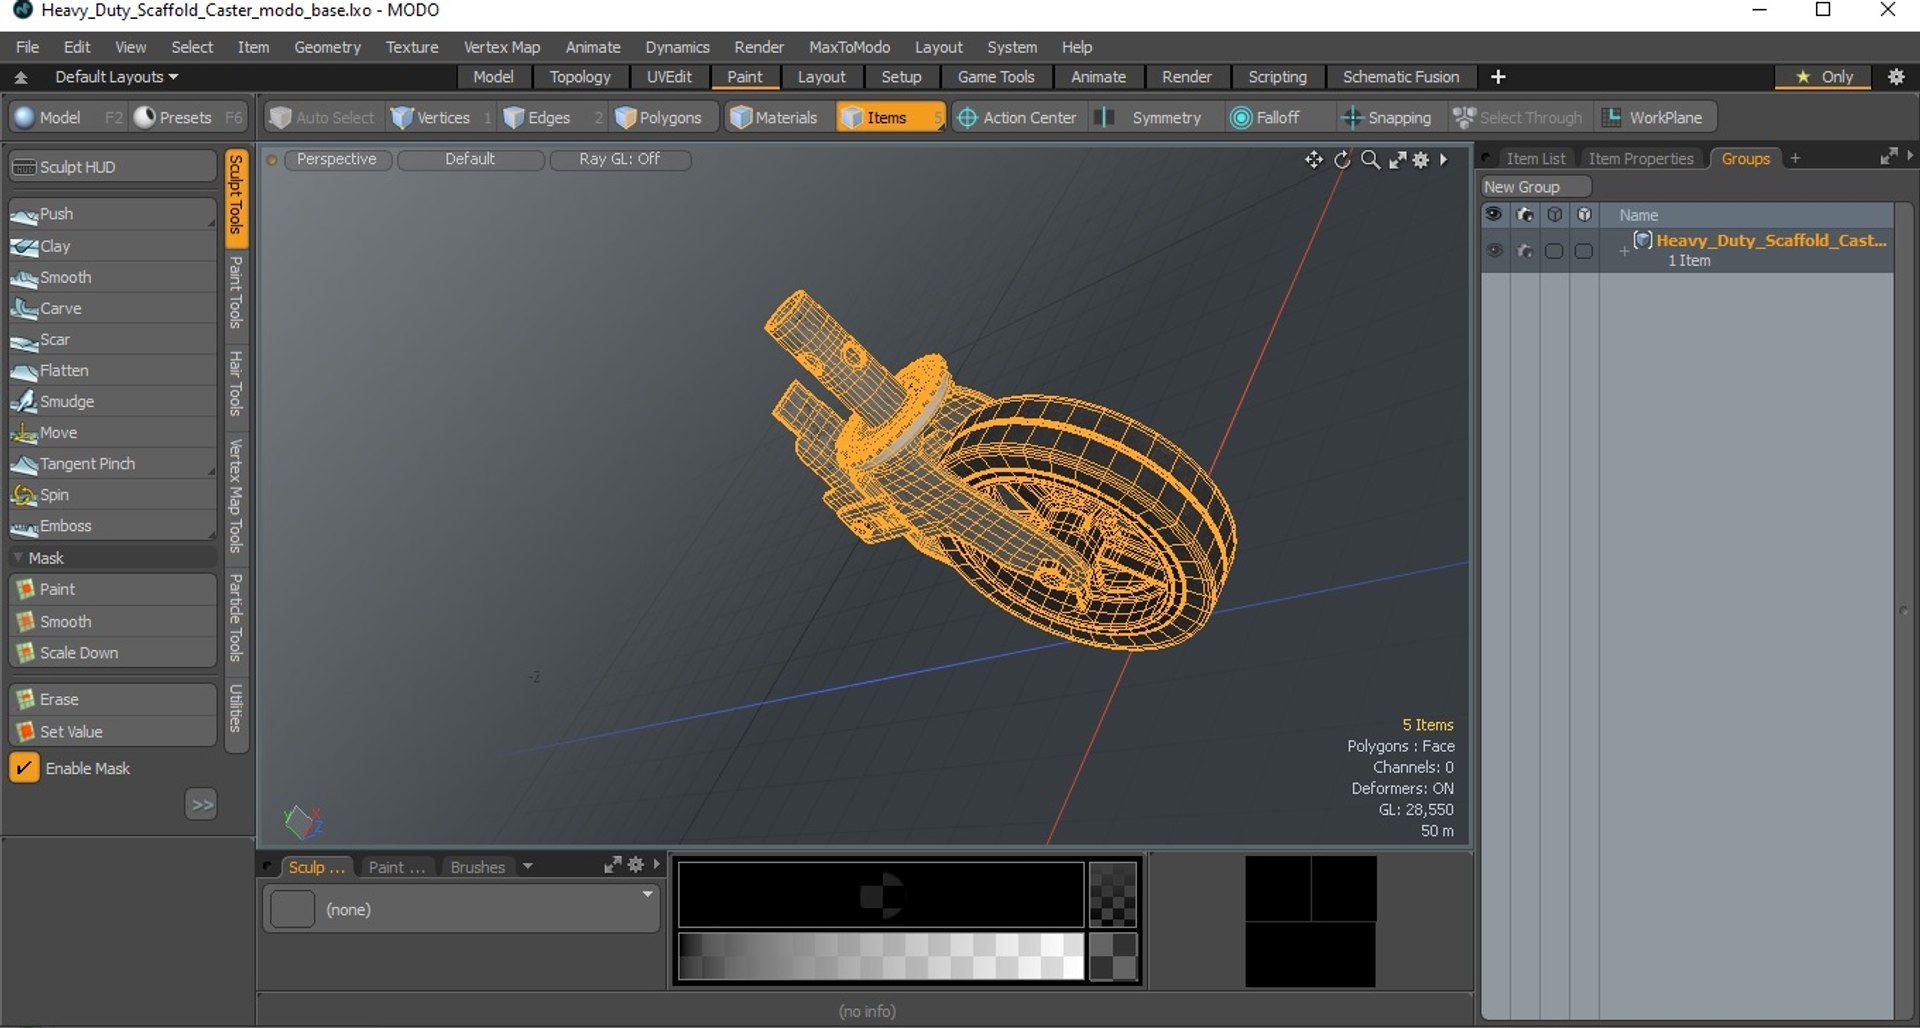Screen dimensions: 1920x1028
Task: Open the Default Layouts dropdown
Action: (116, 77)
